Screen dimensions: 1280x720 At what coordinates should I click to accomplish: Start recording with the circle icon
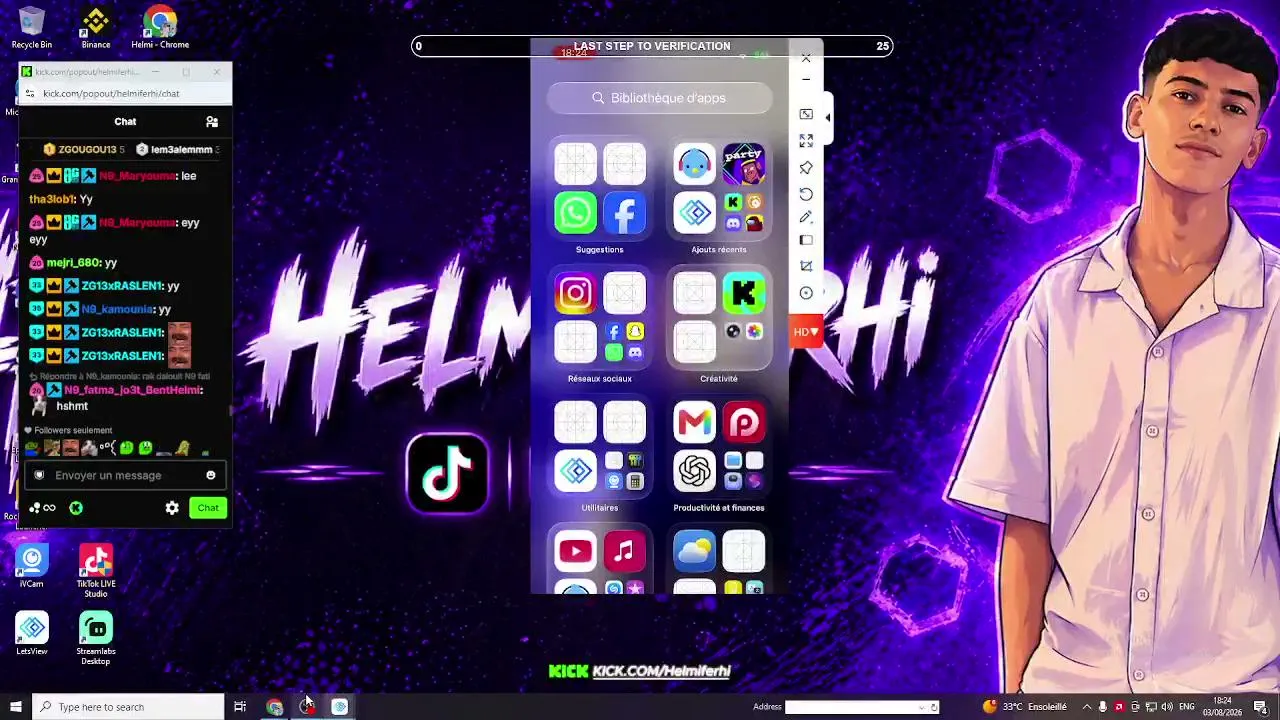tap(806, 293)
